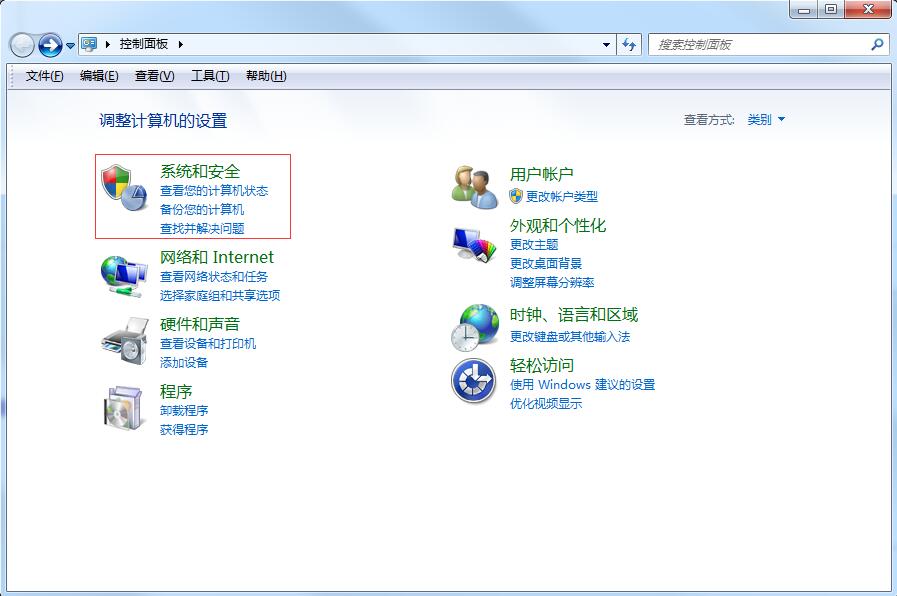Screen dimensions: 897x596
Task: Click 卸载程序 link
Action: (x=184, y=410)
